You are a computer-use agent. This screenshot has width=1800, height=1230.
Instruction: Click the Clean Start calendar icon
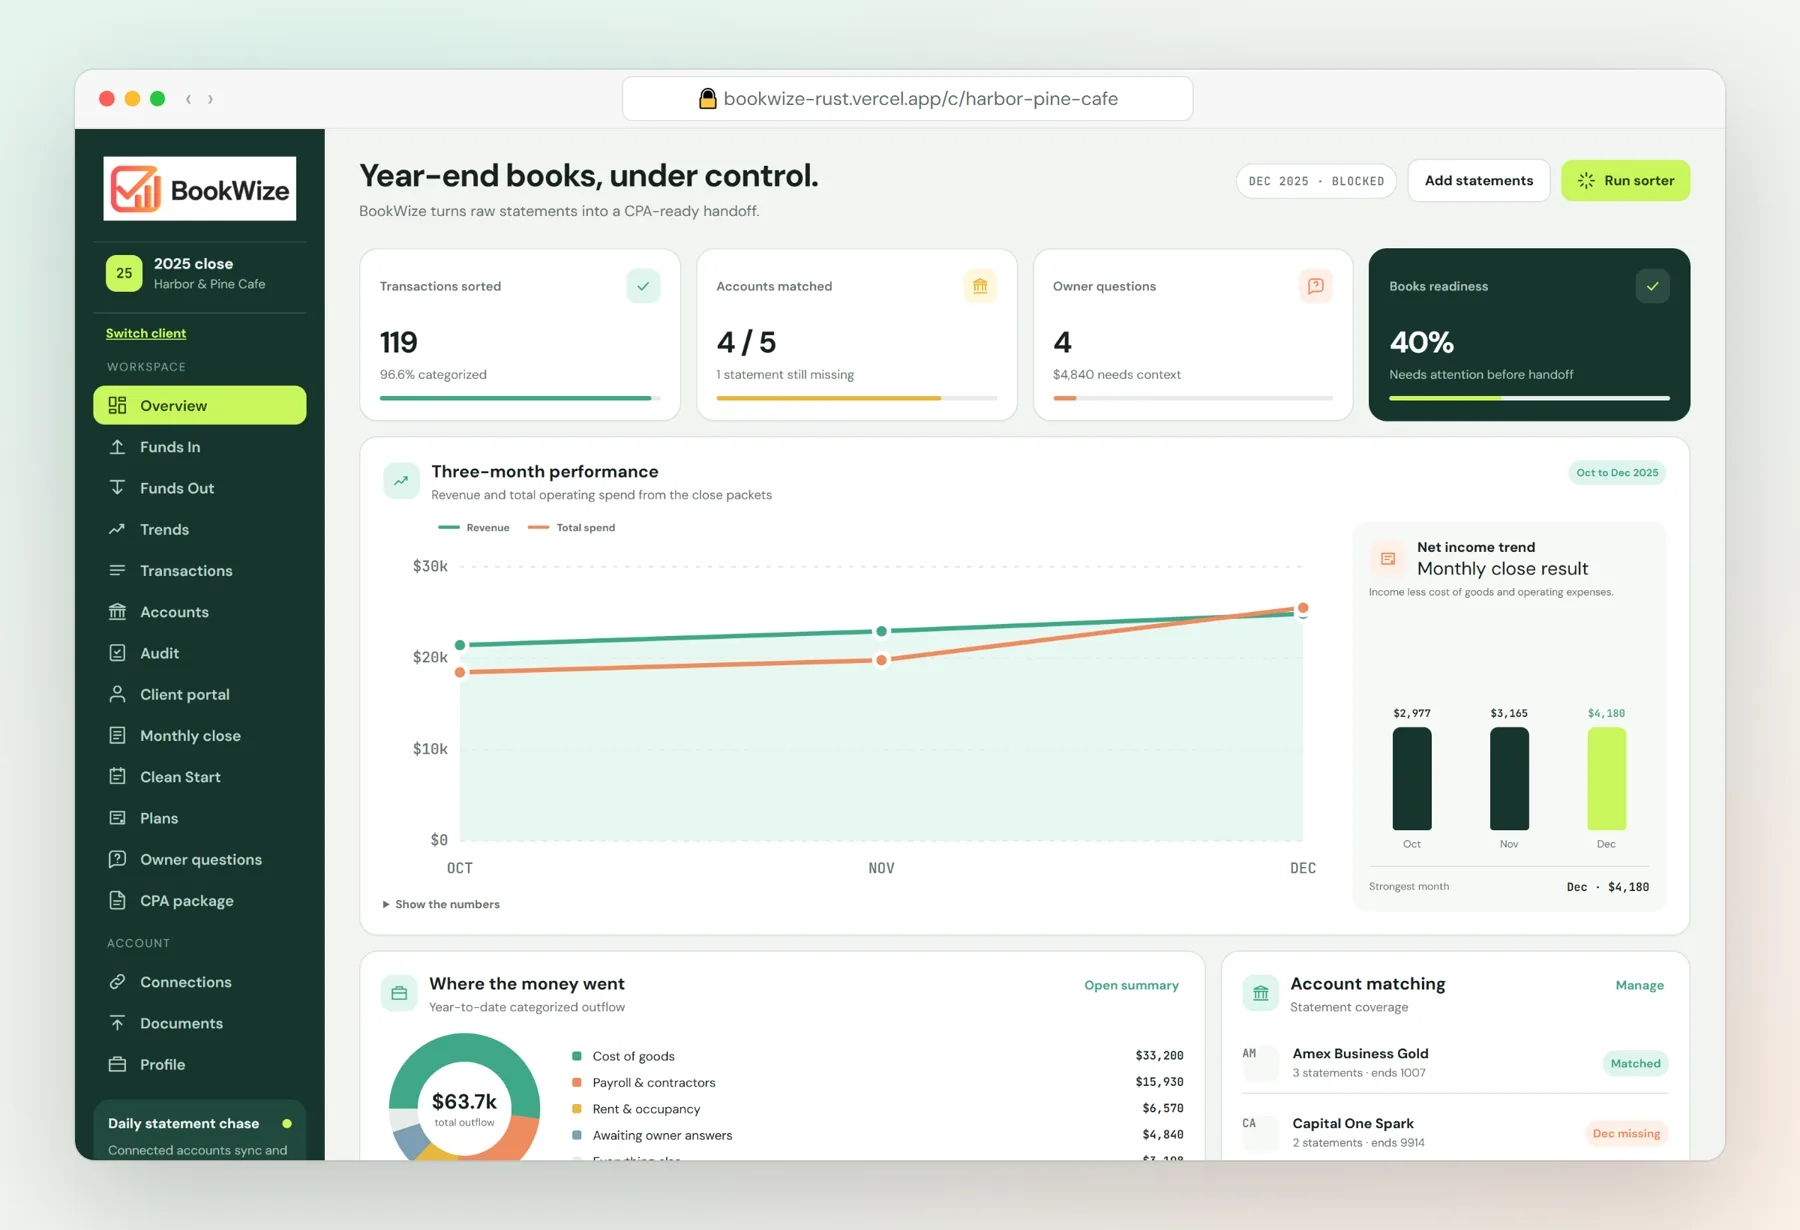tap(117, 777)
